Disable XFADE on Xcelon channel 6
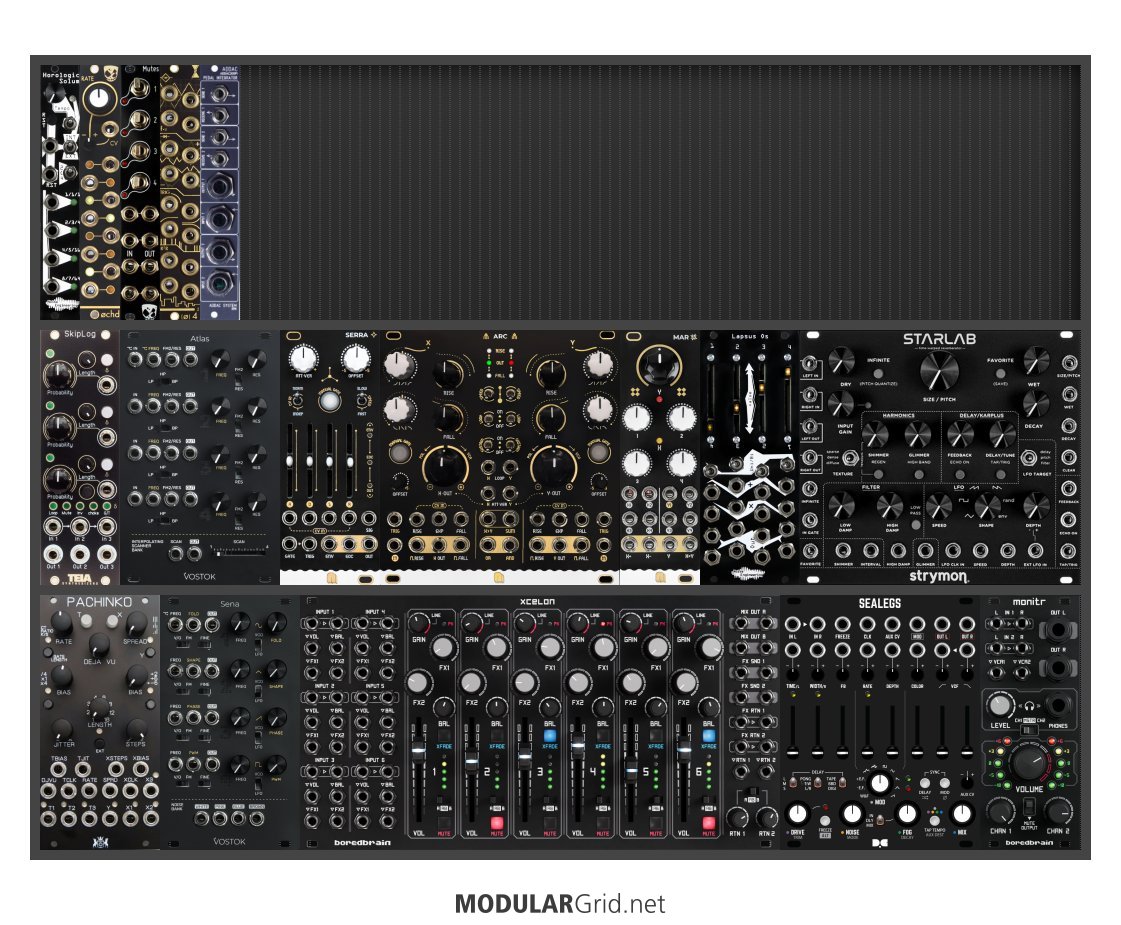The width and height of the screenshot is (1121, 925). pyautogui.click(x=708, y=735)
